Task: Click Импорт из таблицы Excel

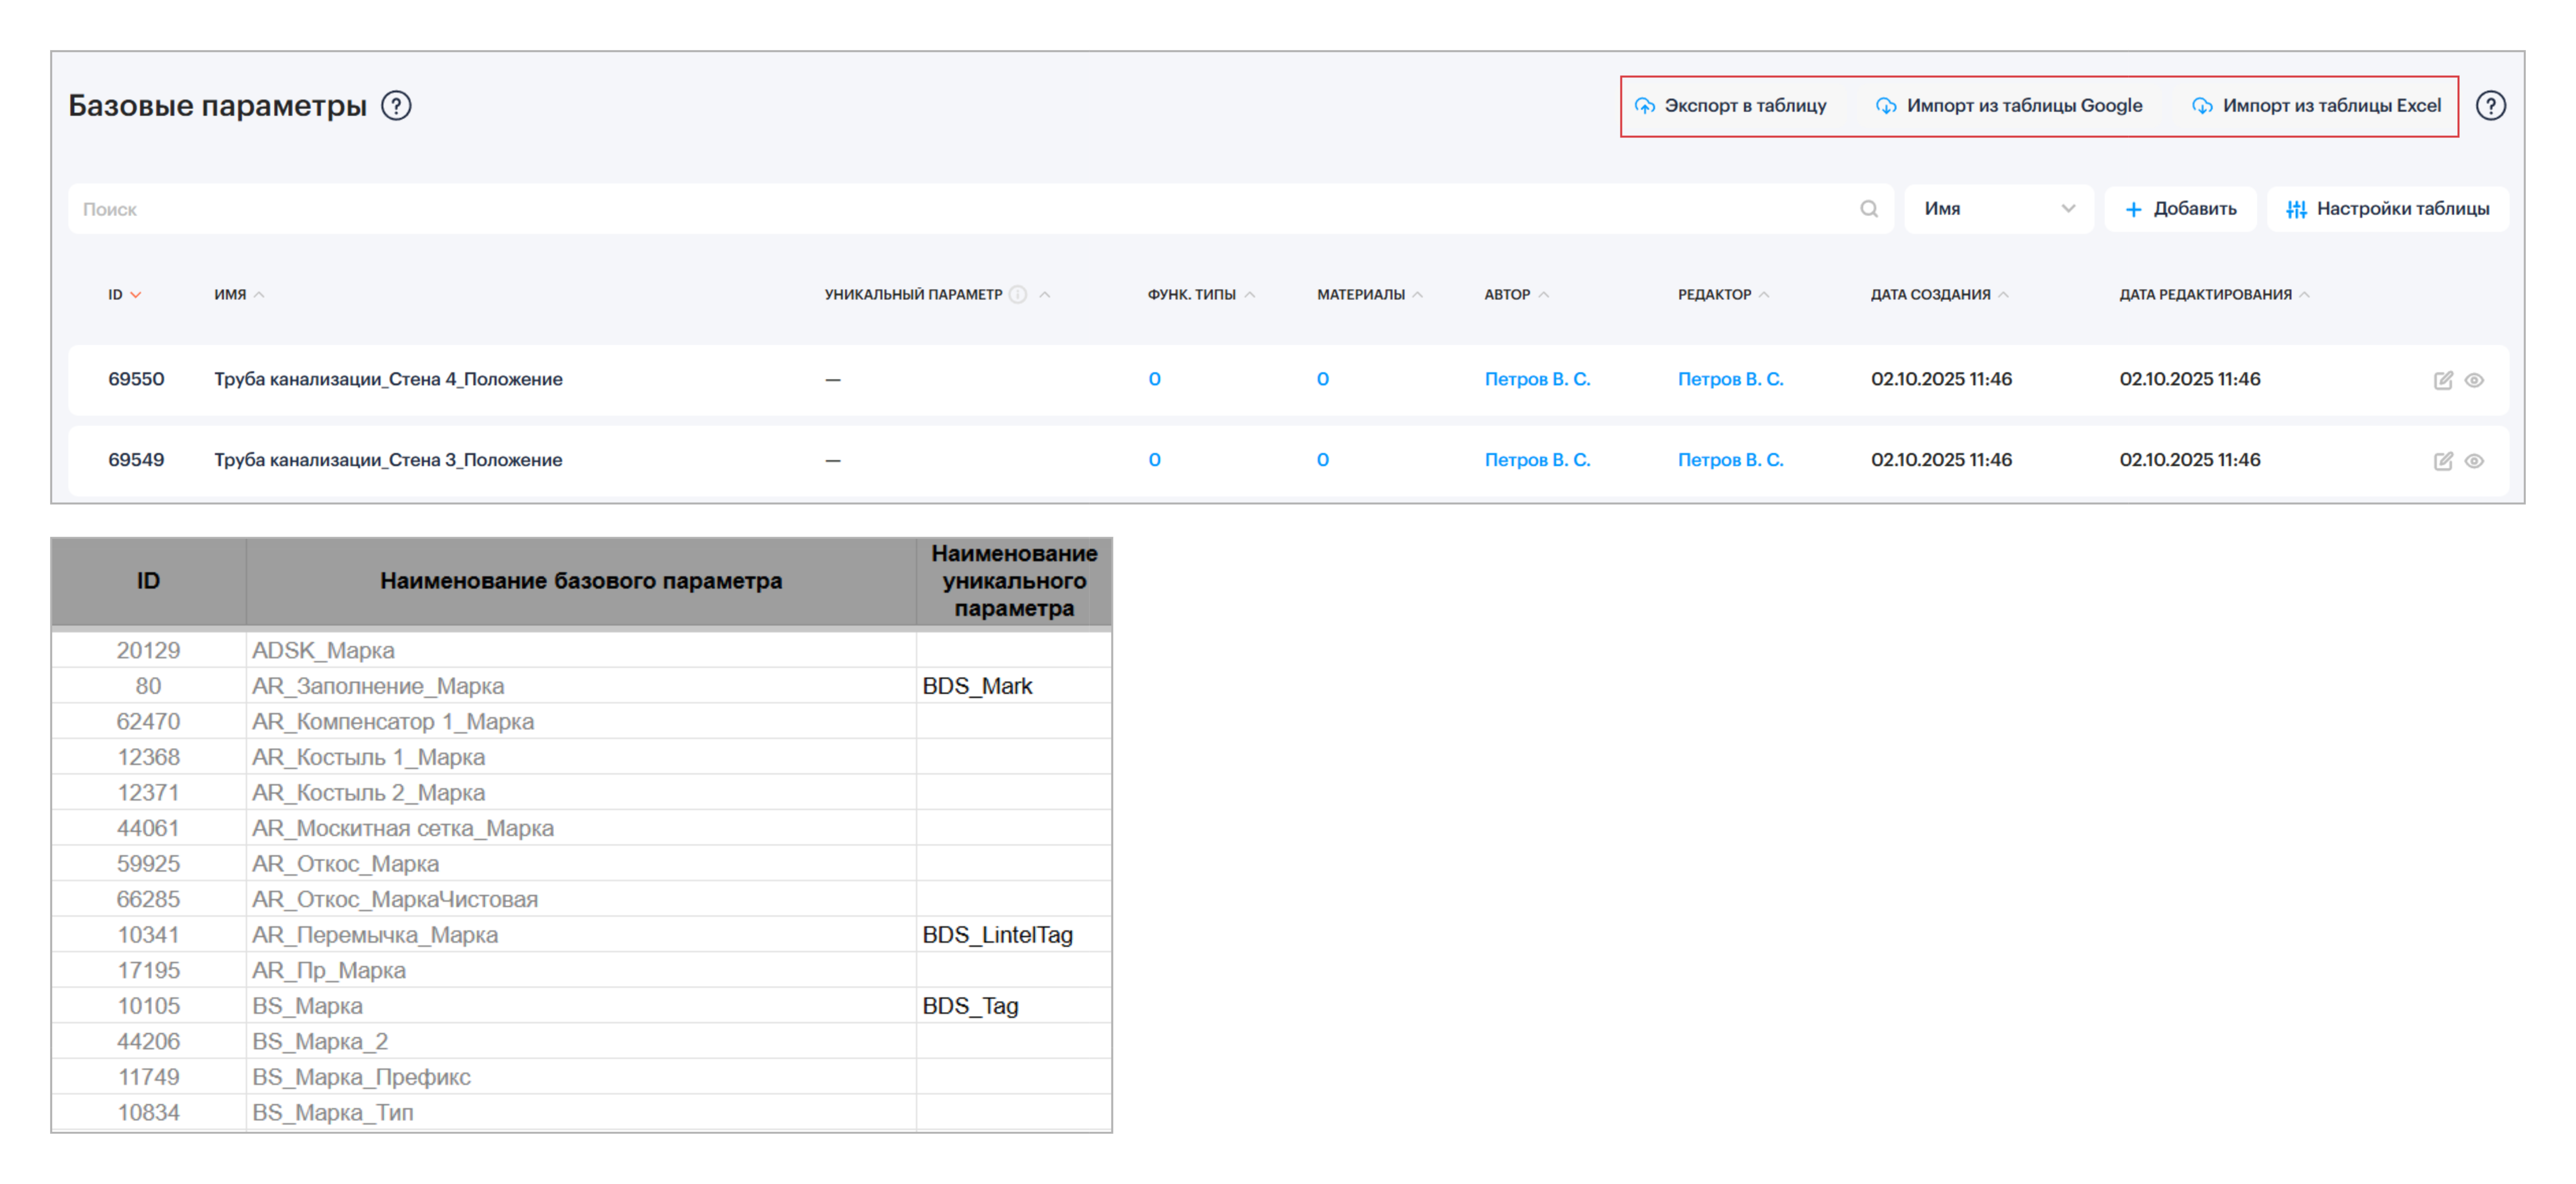Action: 2316,106
